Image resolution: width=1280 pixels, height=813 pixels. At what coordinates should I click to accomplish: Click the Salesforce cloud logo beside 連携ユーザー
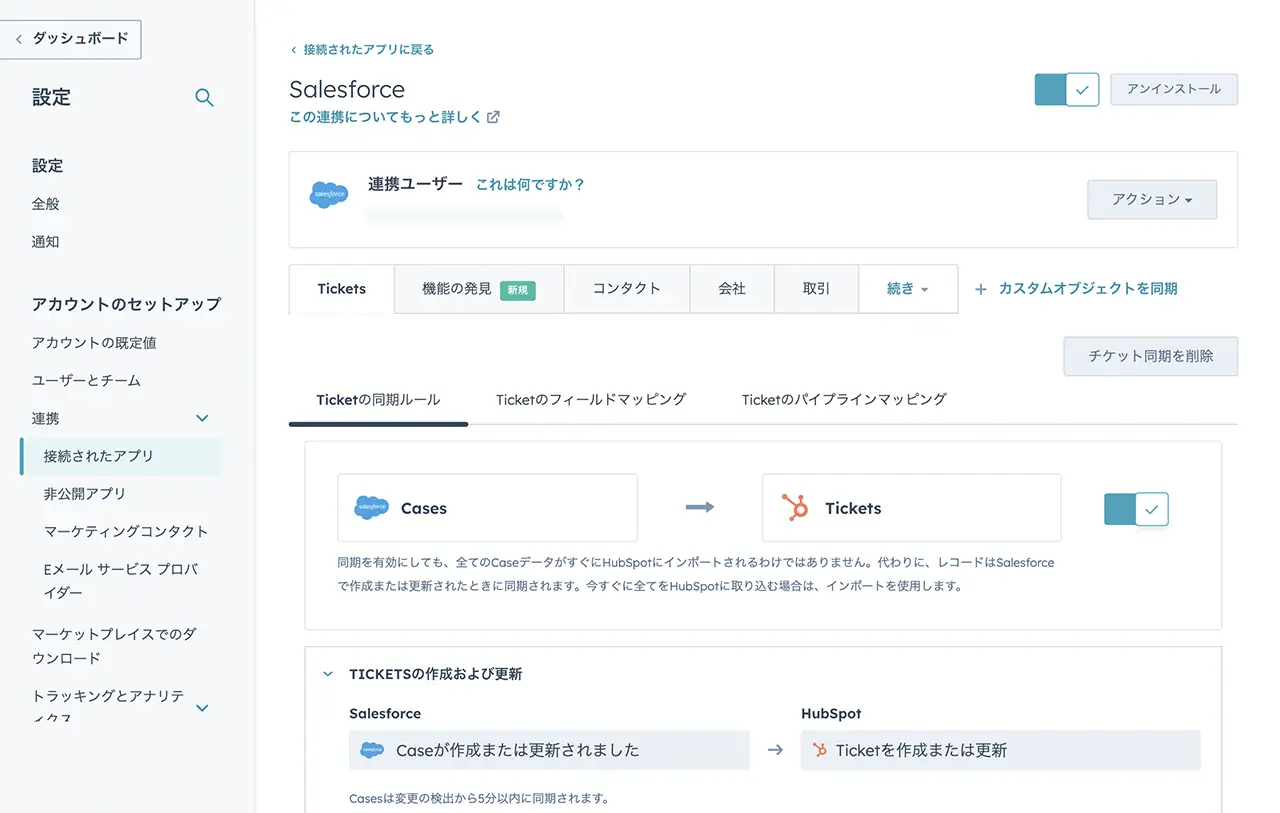[329, 194]
